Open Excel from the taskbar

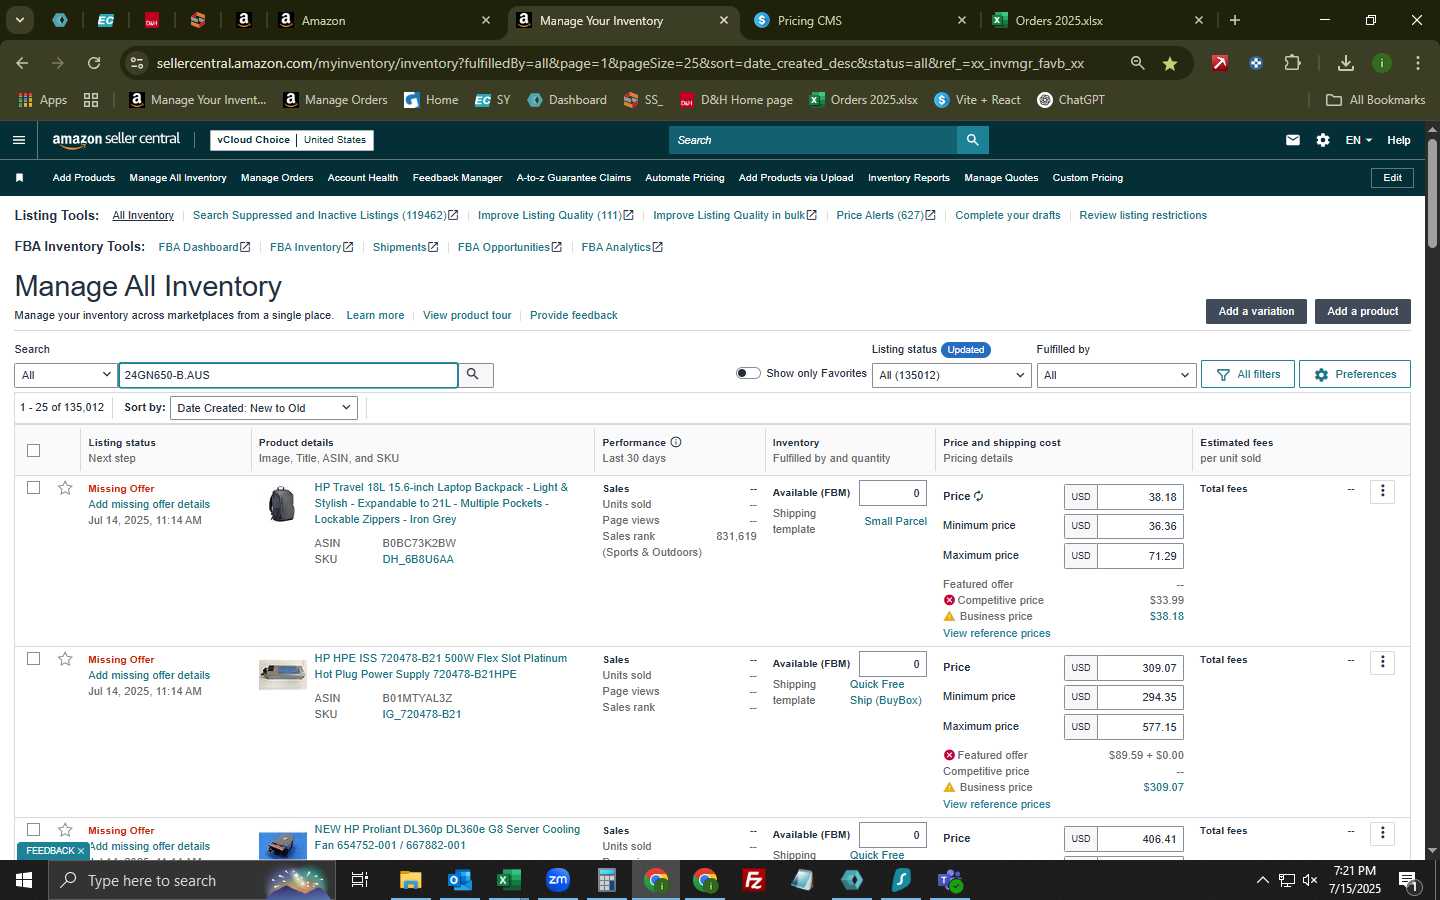point(508,880)
